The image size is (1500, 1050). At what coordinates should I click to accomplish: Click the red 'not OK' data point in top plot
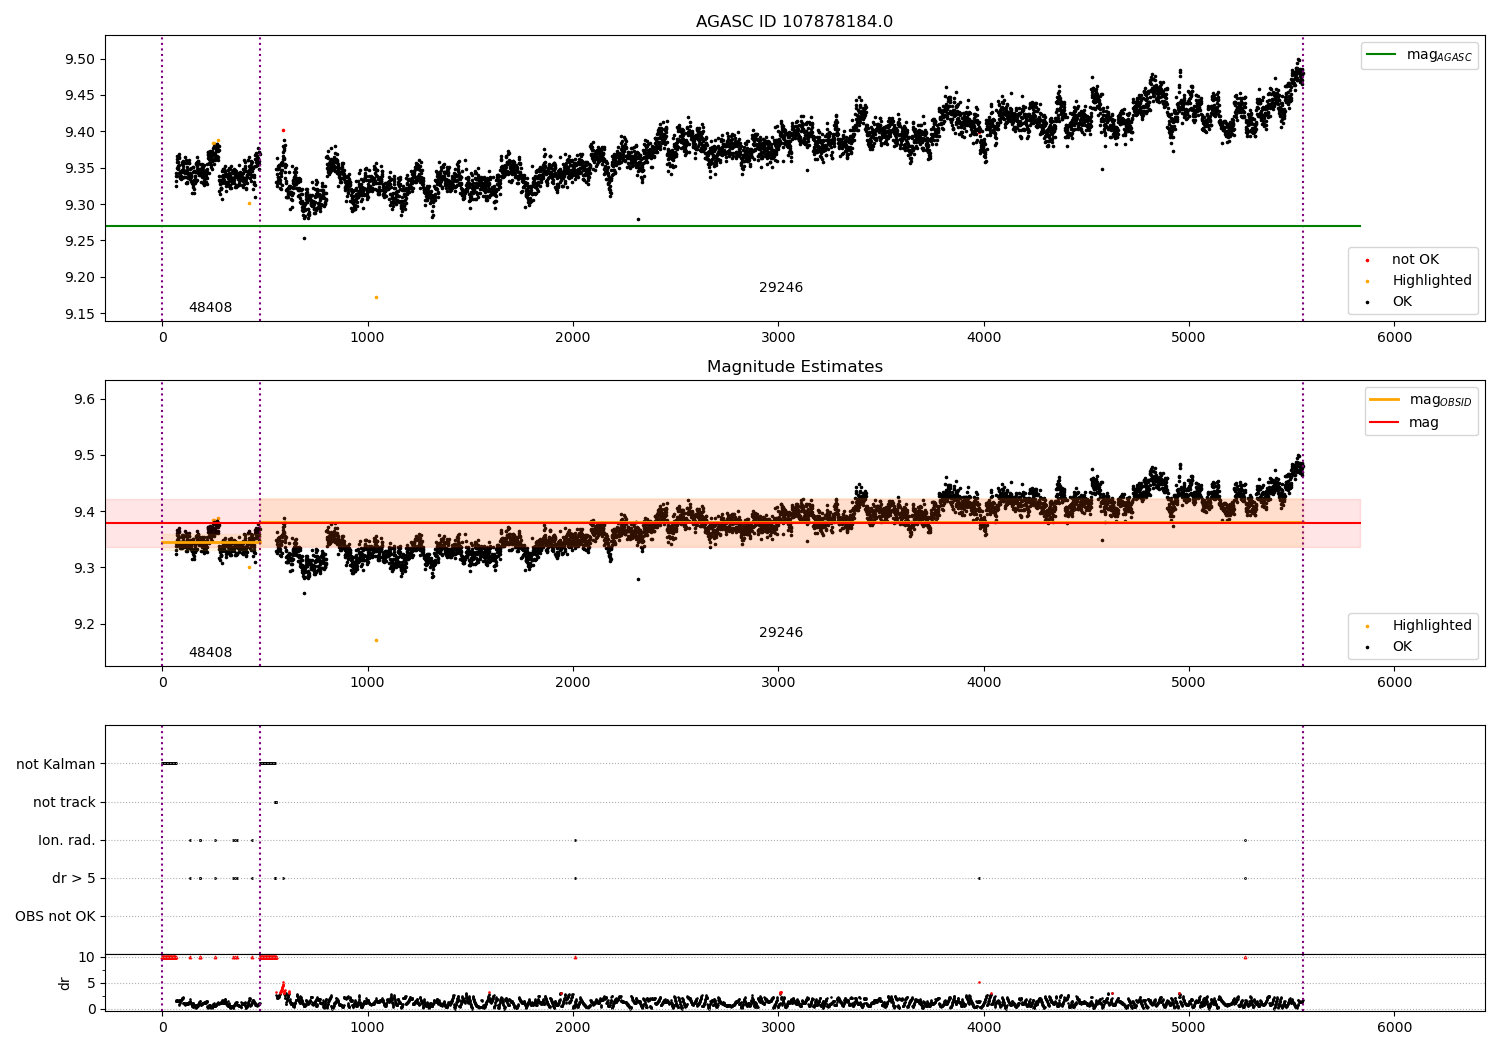click(x=283, y=130)
